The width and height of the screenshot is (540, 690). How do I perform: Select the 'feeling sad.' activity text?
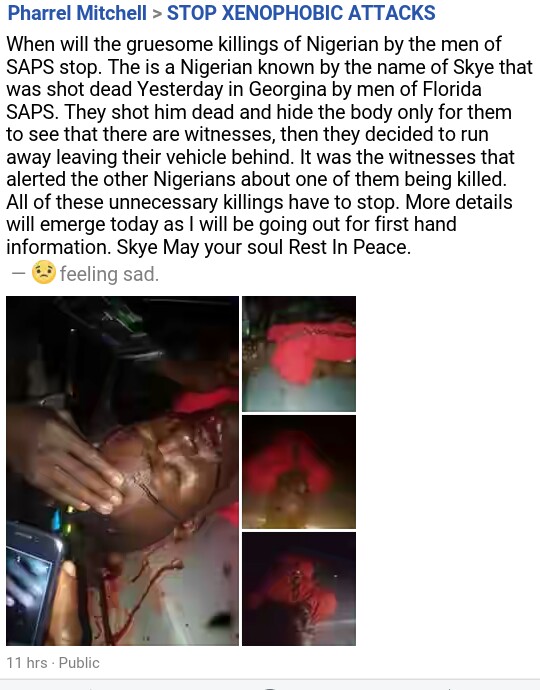109,274
